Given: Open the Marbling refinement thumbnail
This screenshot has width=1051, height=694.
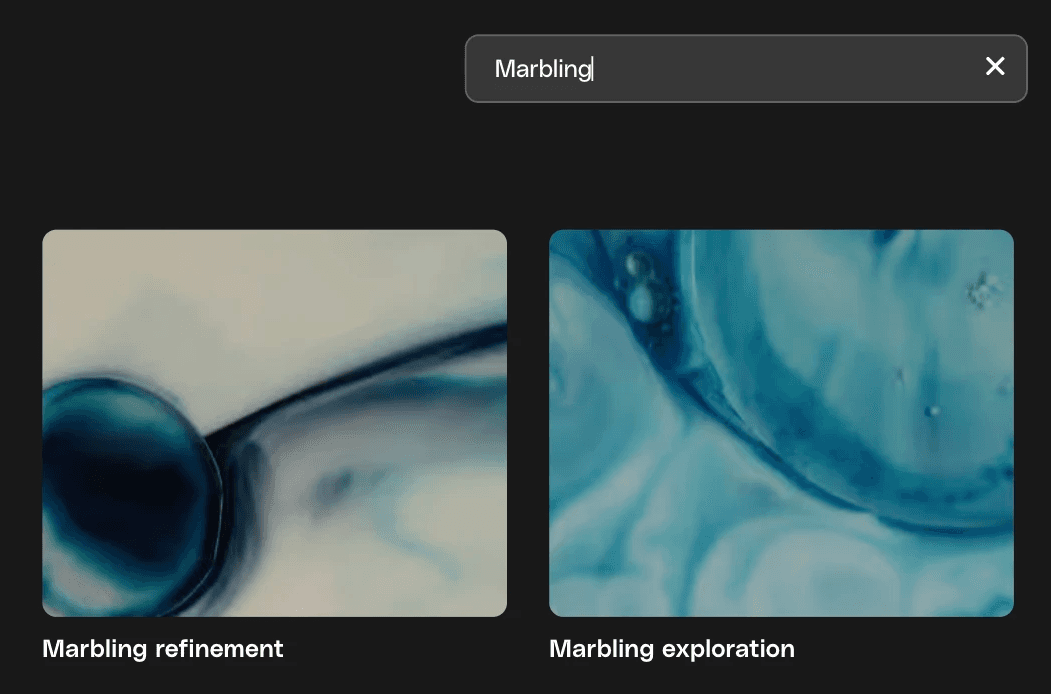Looking at the screenshot, I should tap(274, 423).
